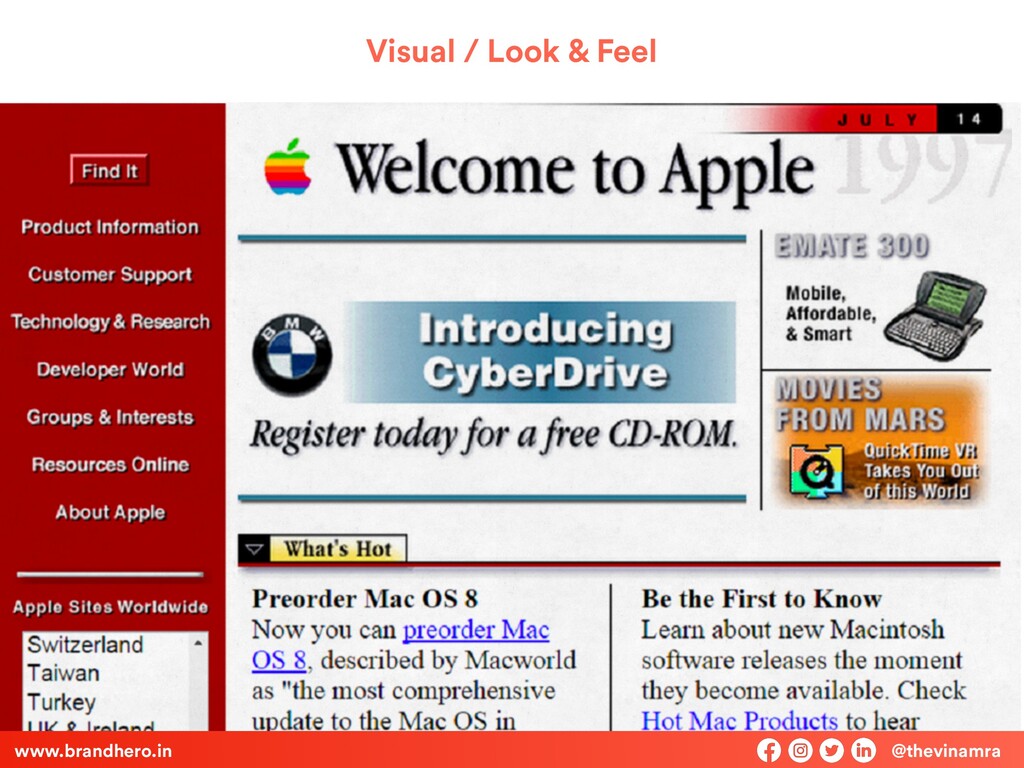Image resolution: width=1024 pixels, height=768 pixels.
Task: Click the Find It button
Action: (x=110, y=170)
